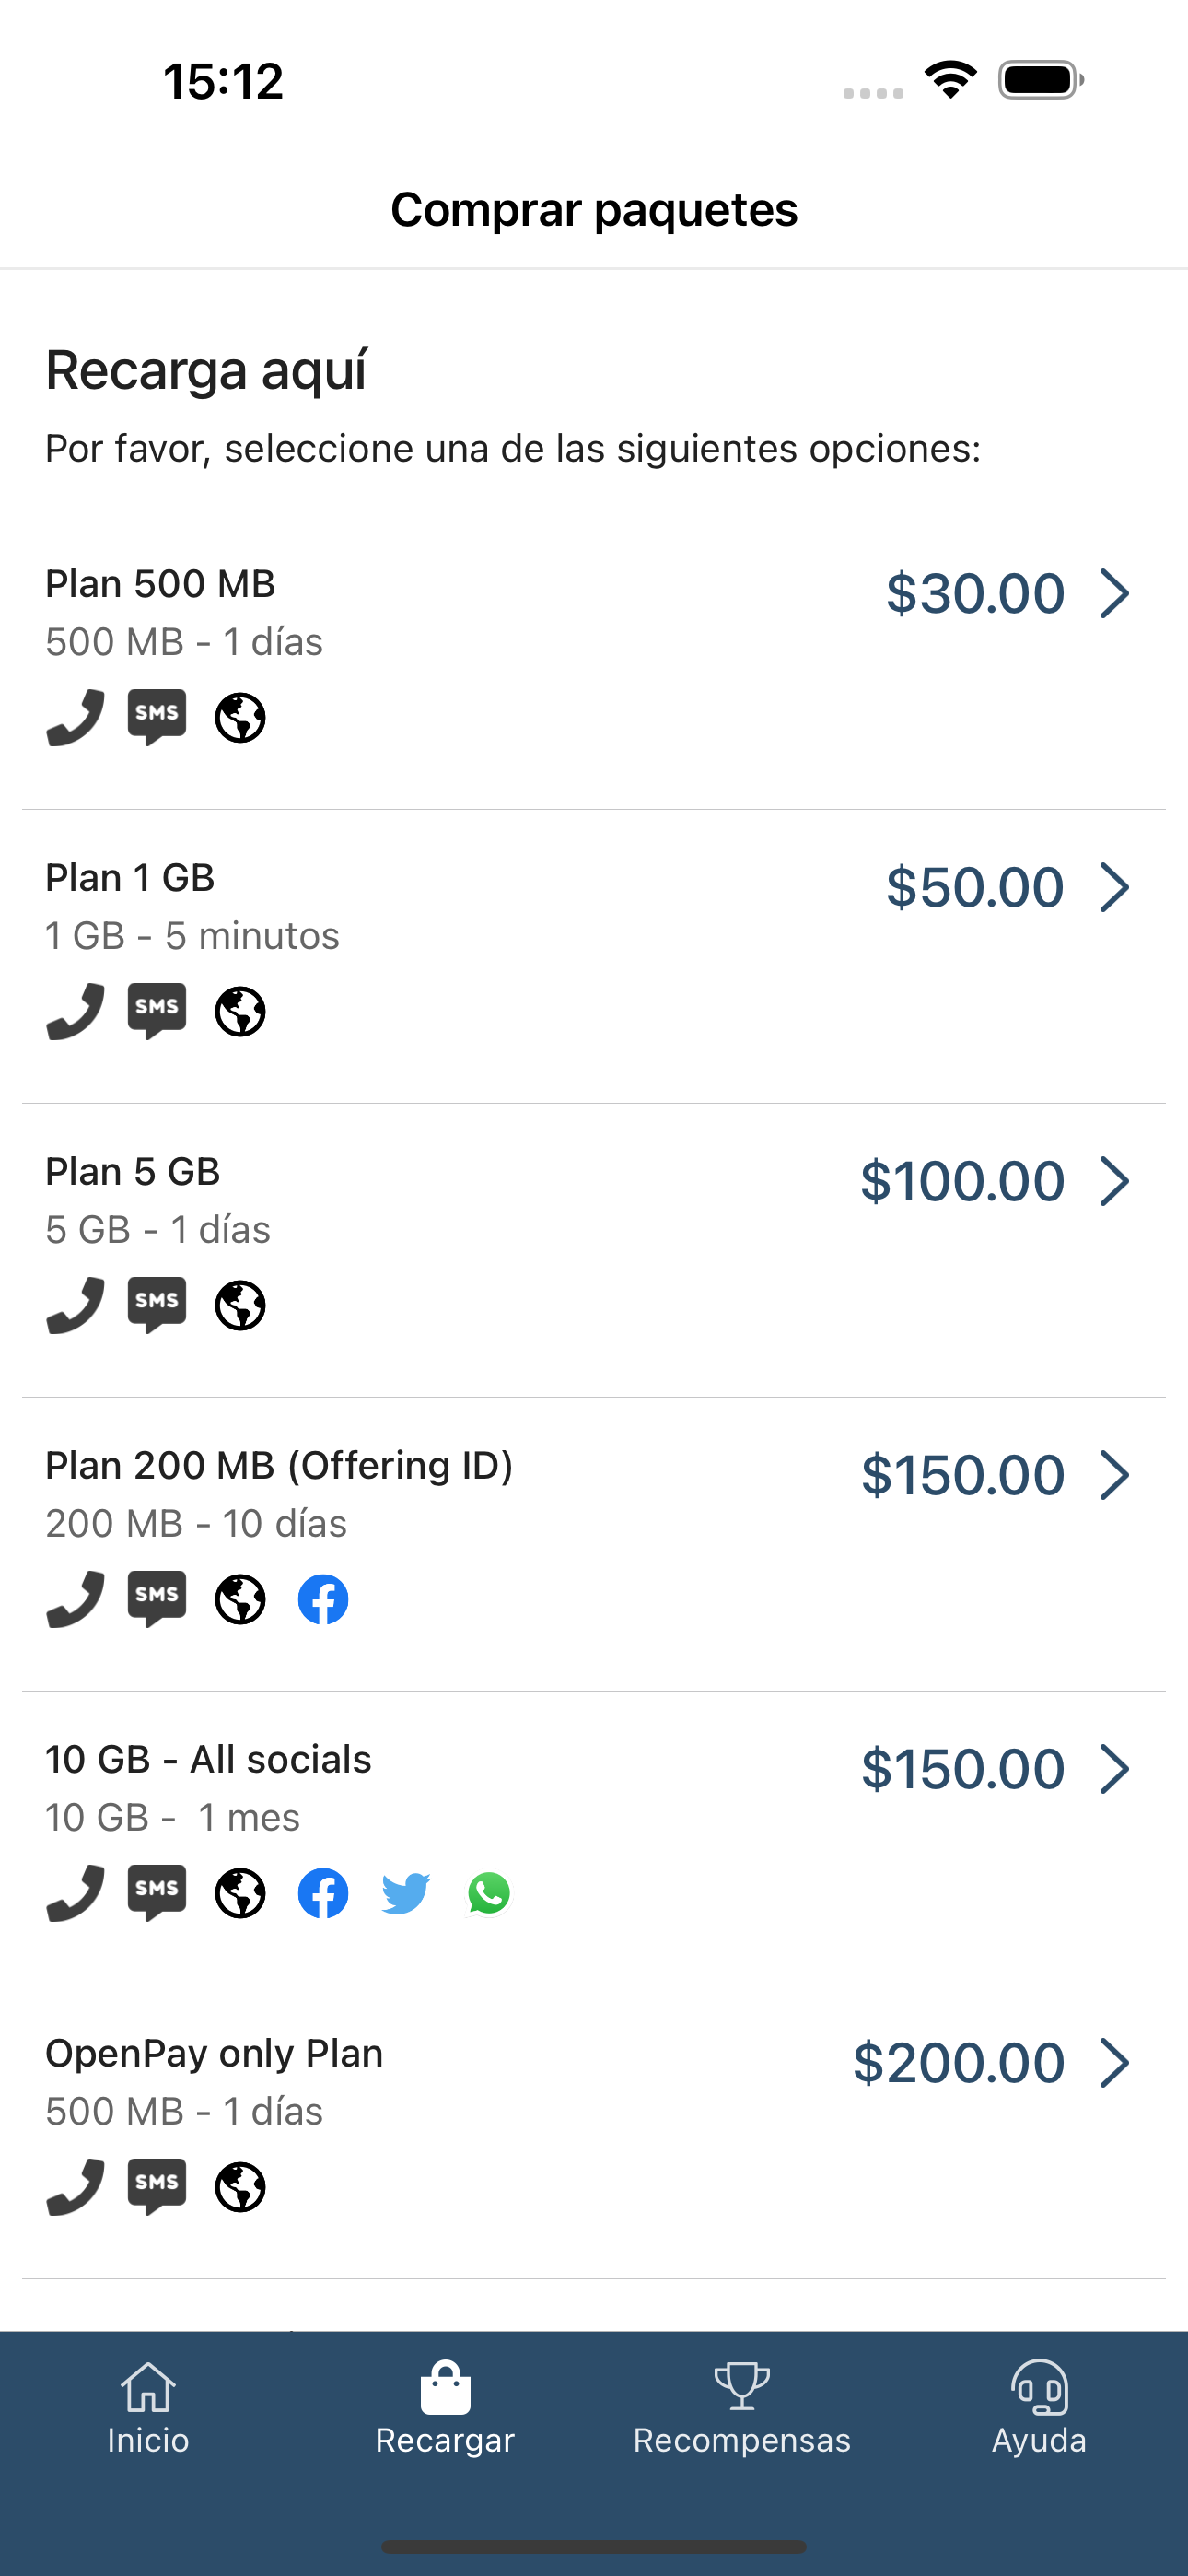Tap the globe internet icon under Plan 5 GB
Viewport: 1188px width, 2576px height.
coord(241,1305)
